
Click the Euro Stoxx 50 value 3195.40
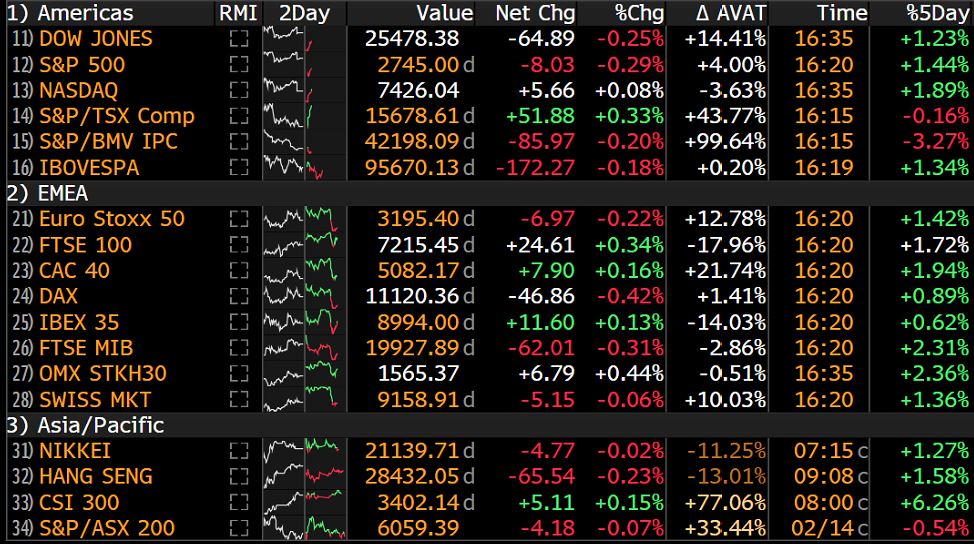point(418,219)
